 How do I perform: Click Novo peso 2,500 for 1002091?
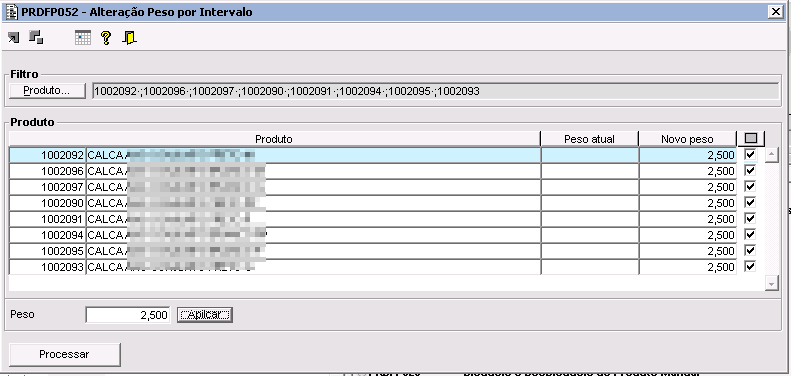click(x=688, y=219)
